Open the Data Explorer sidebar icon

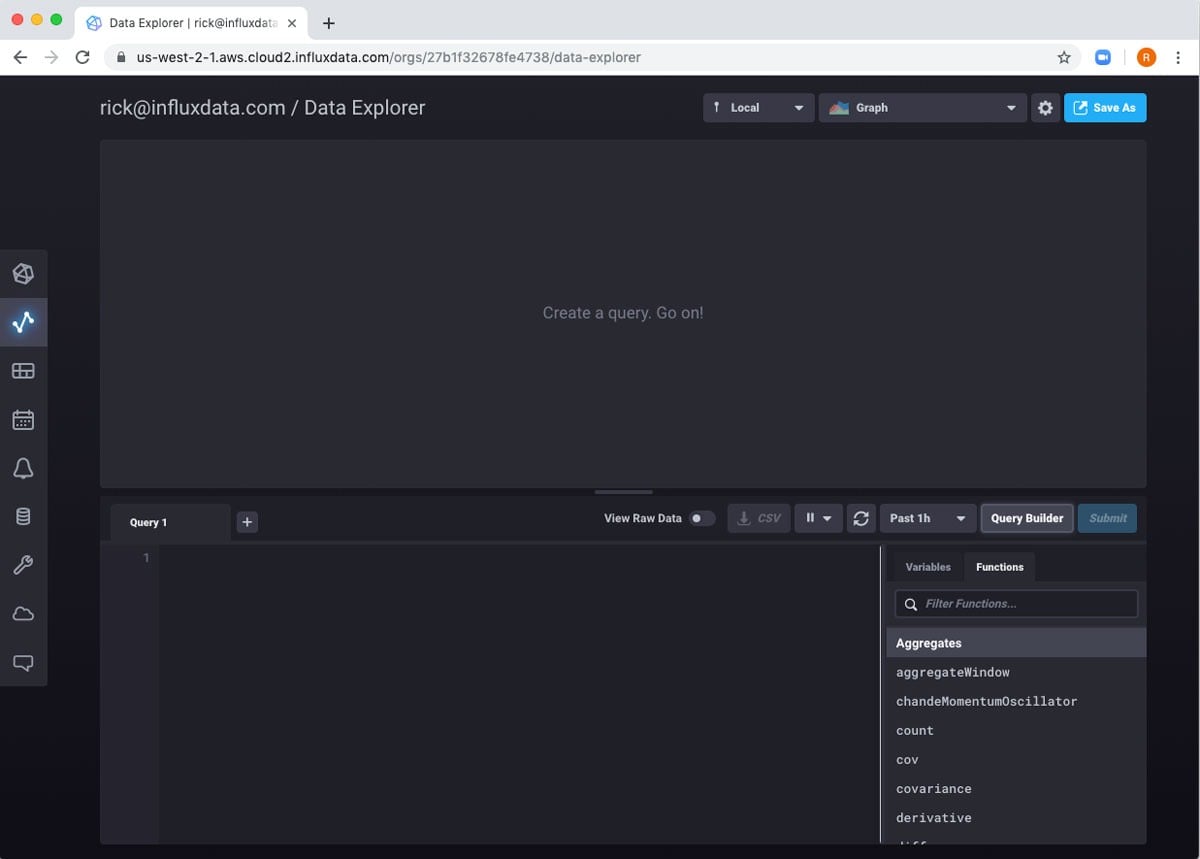pyautogui.click(x=23, y=322)
